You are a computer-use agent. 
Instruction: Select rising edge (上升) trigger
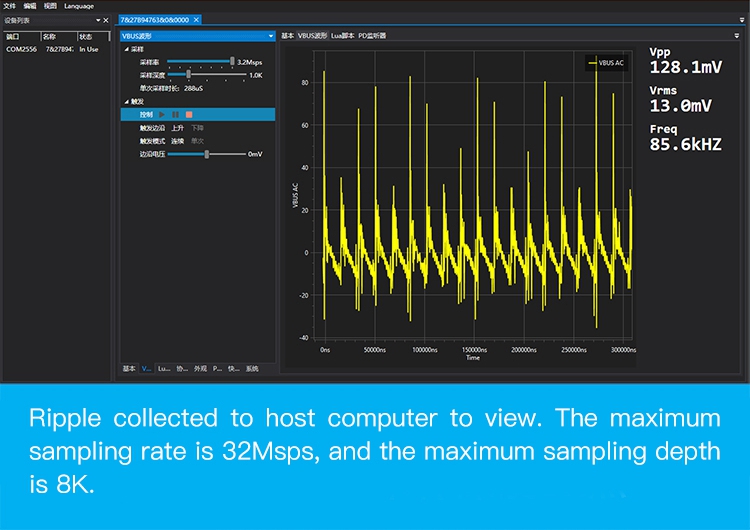(177, 128)
